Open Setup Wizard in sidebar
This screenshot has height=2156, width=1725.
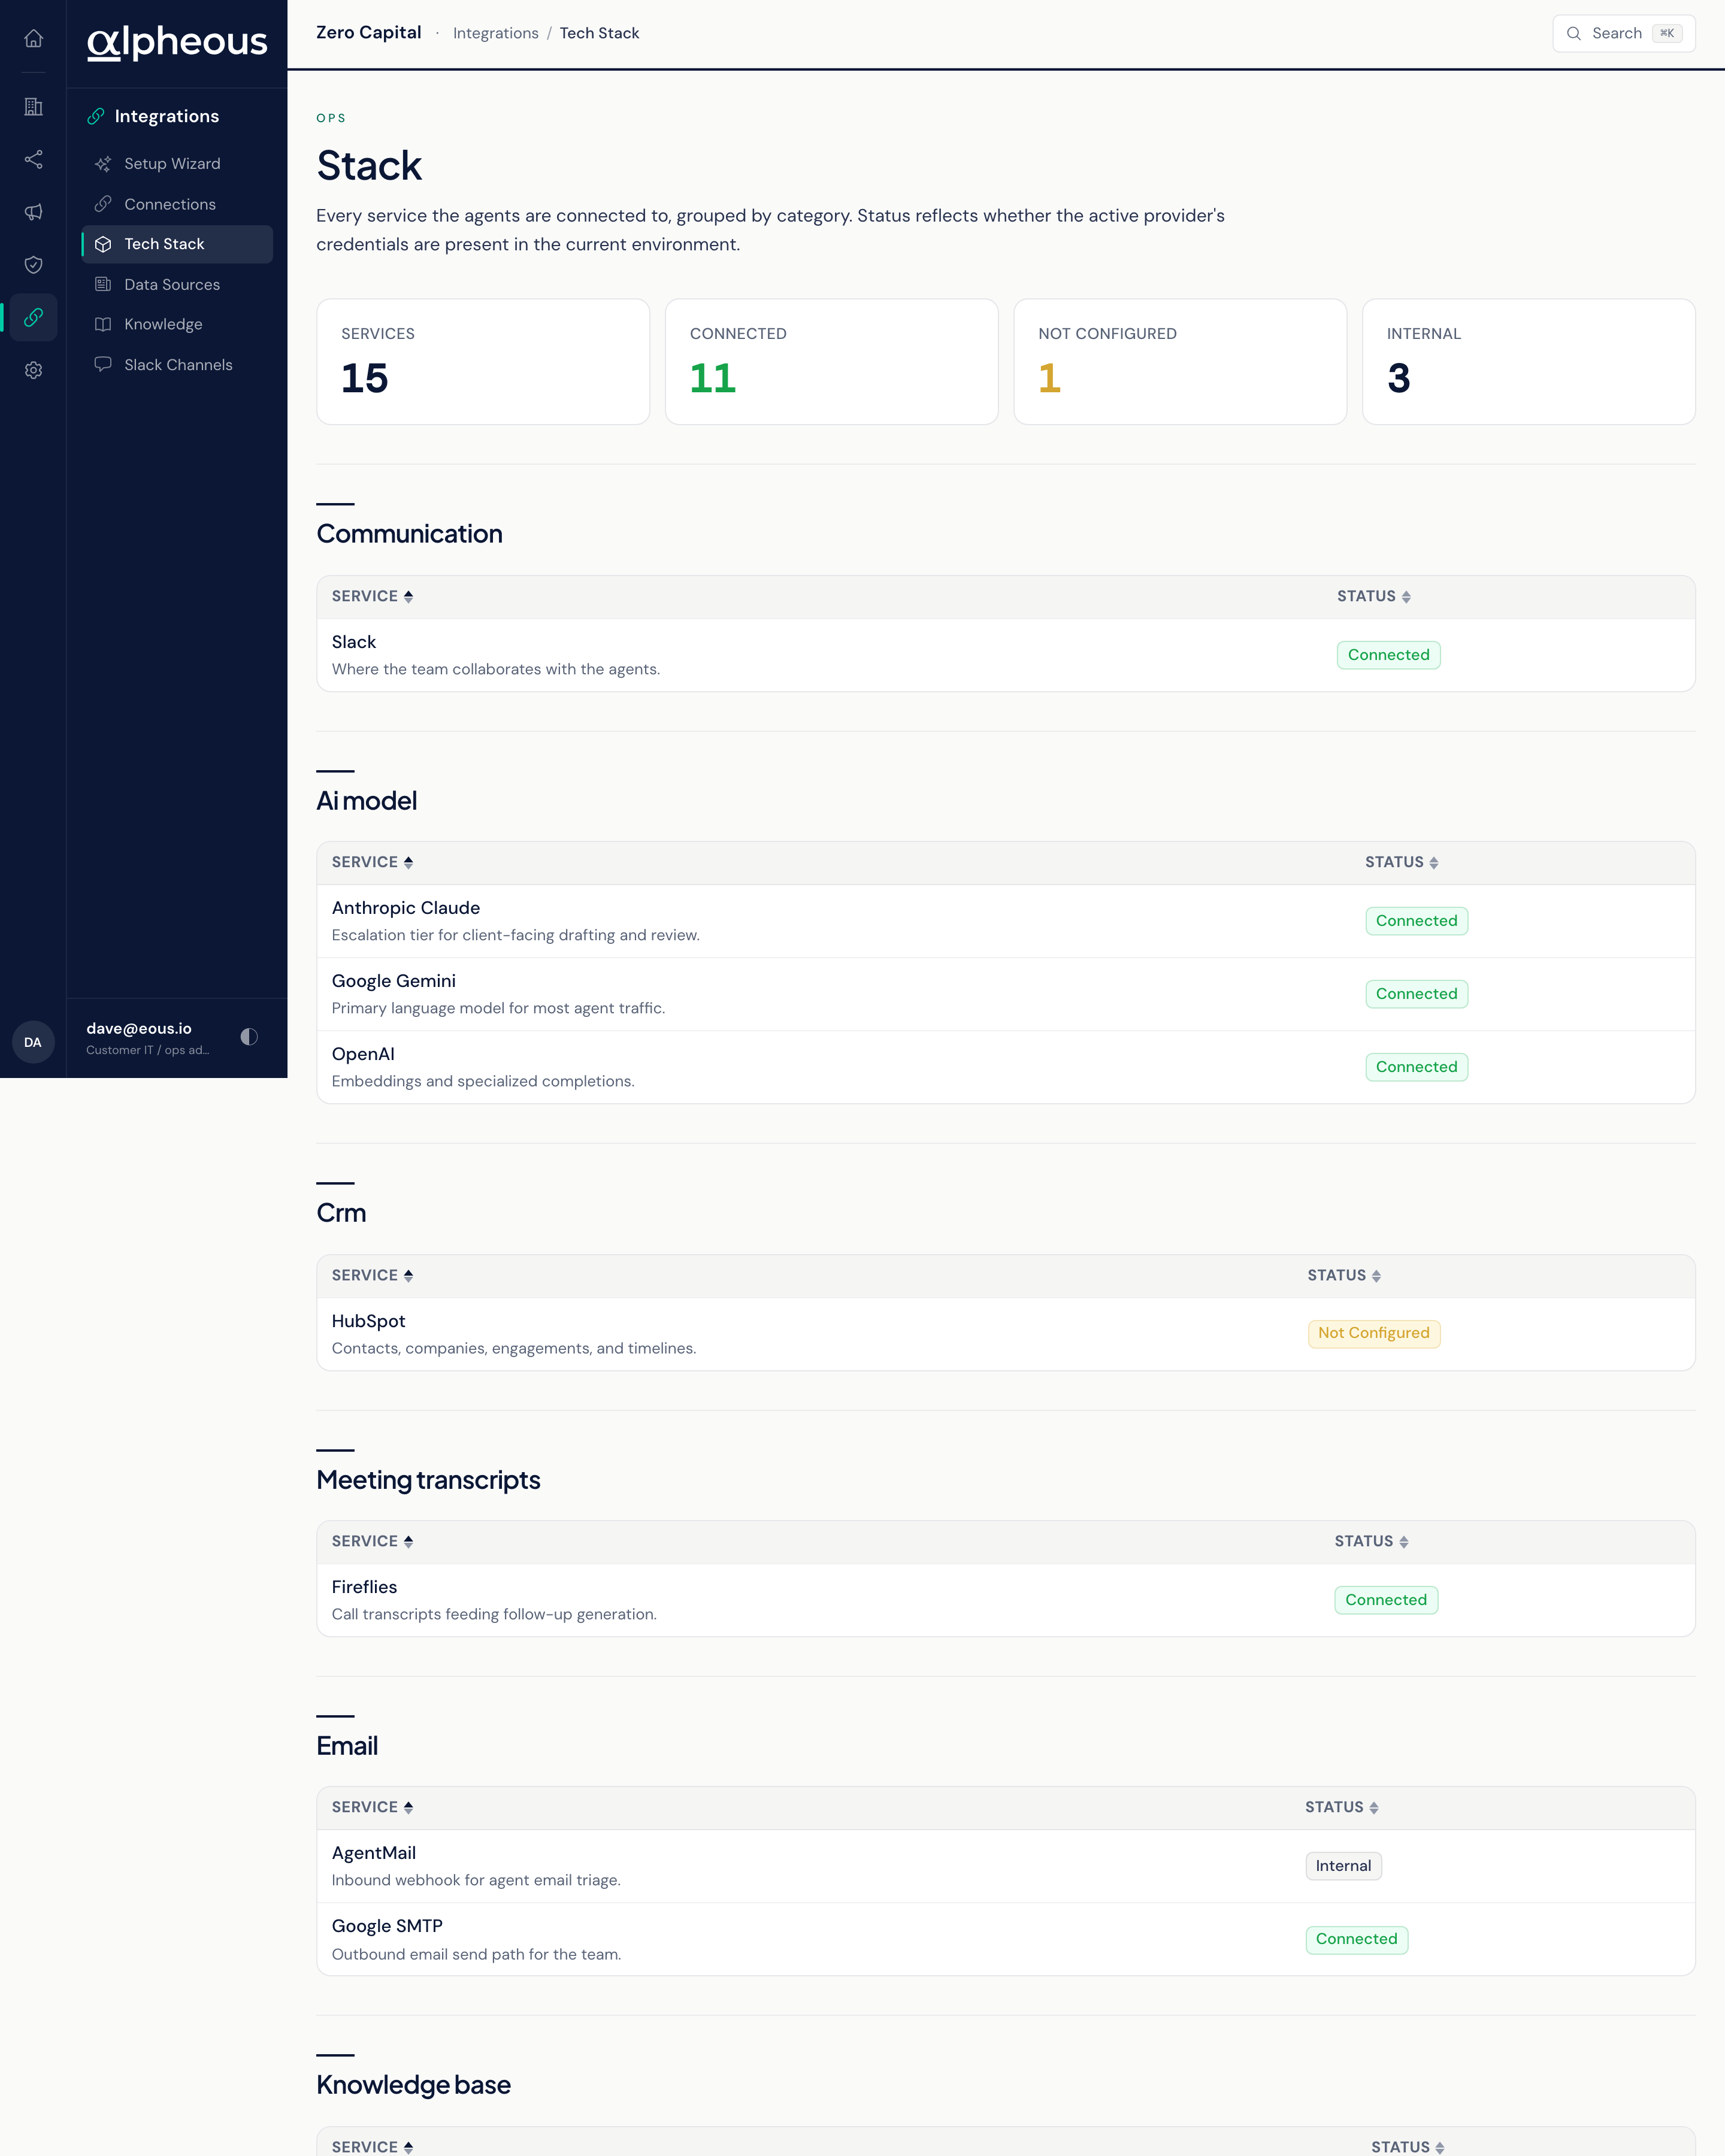click(x=177, y=164)
